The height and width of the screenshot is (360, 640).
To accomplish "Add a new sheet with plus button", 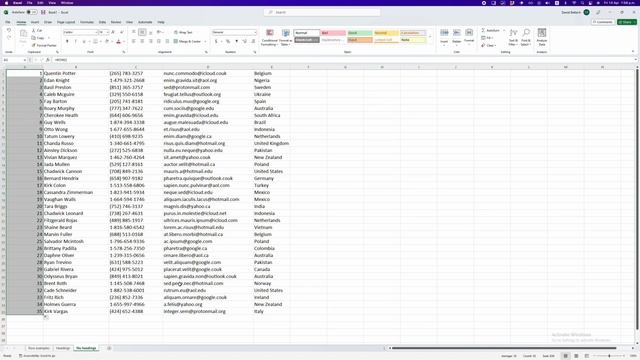I will [x=109, y=348].
